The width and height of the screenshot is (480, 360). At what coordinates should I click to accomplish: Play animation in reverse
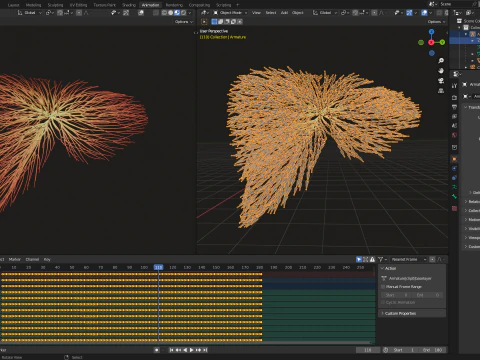coord(185,350)
